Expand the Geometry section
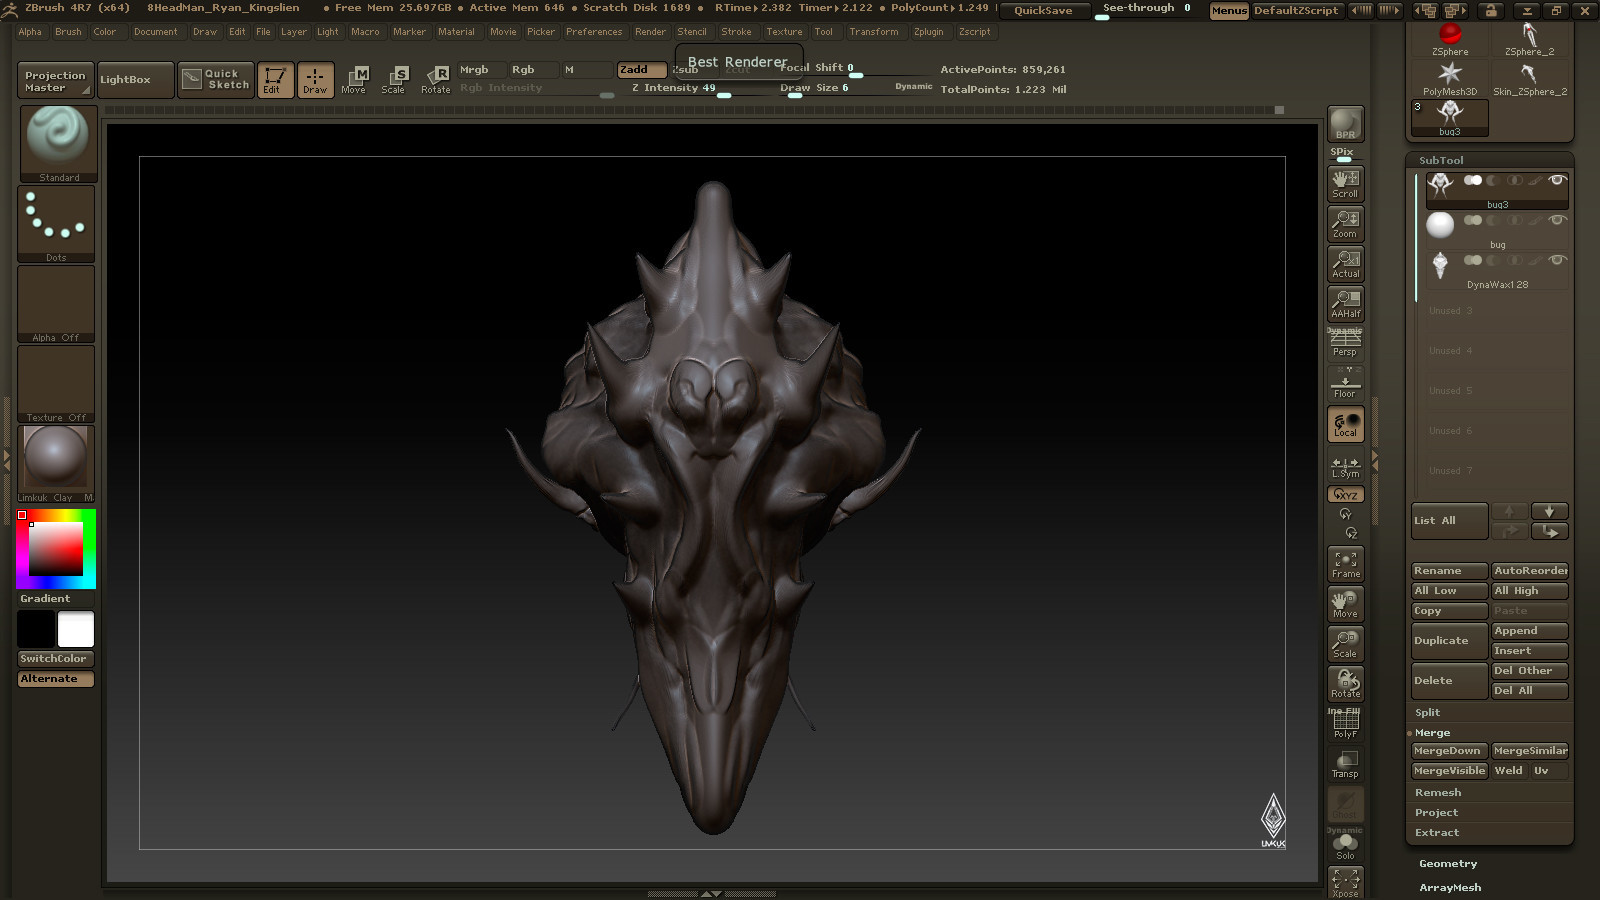This screenshot has width=1600, height=900. pyautogui.click(x=1447, y=863)
